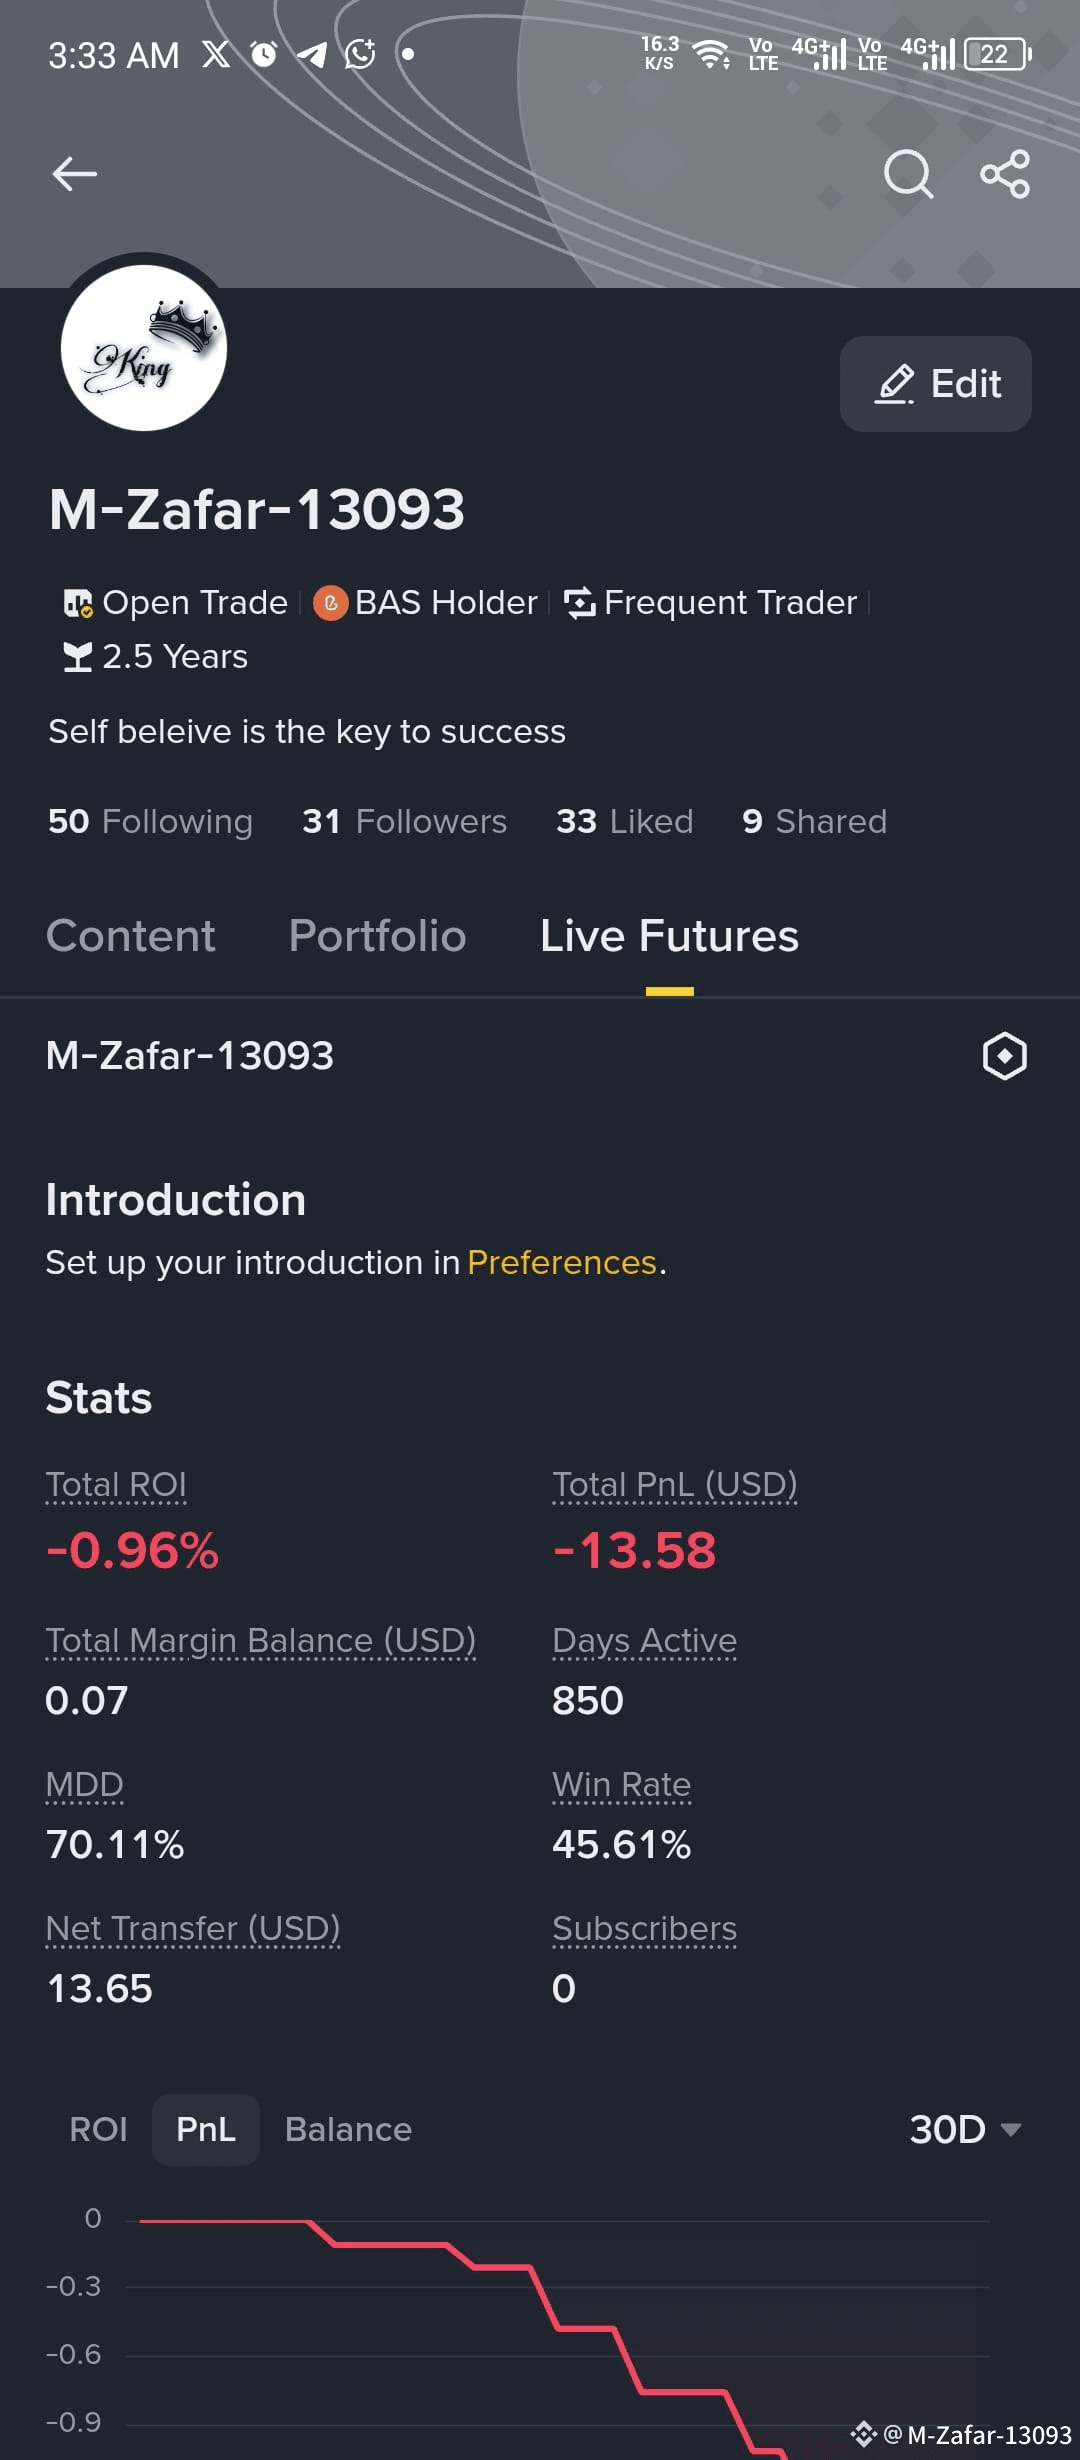This screenshot has width=1080, height=2460.
Task: Tap the back arrow icon
Action: [x=75, y=174]
